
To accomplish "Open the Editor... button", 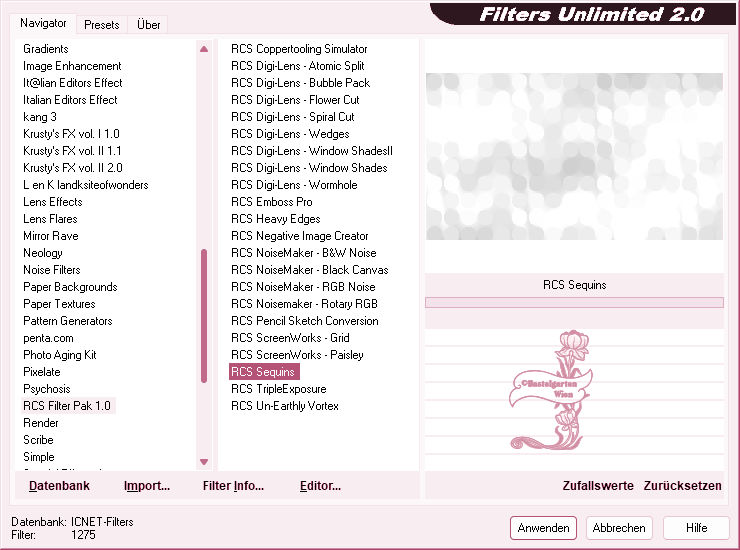I will click(320, 486).
